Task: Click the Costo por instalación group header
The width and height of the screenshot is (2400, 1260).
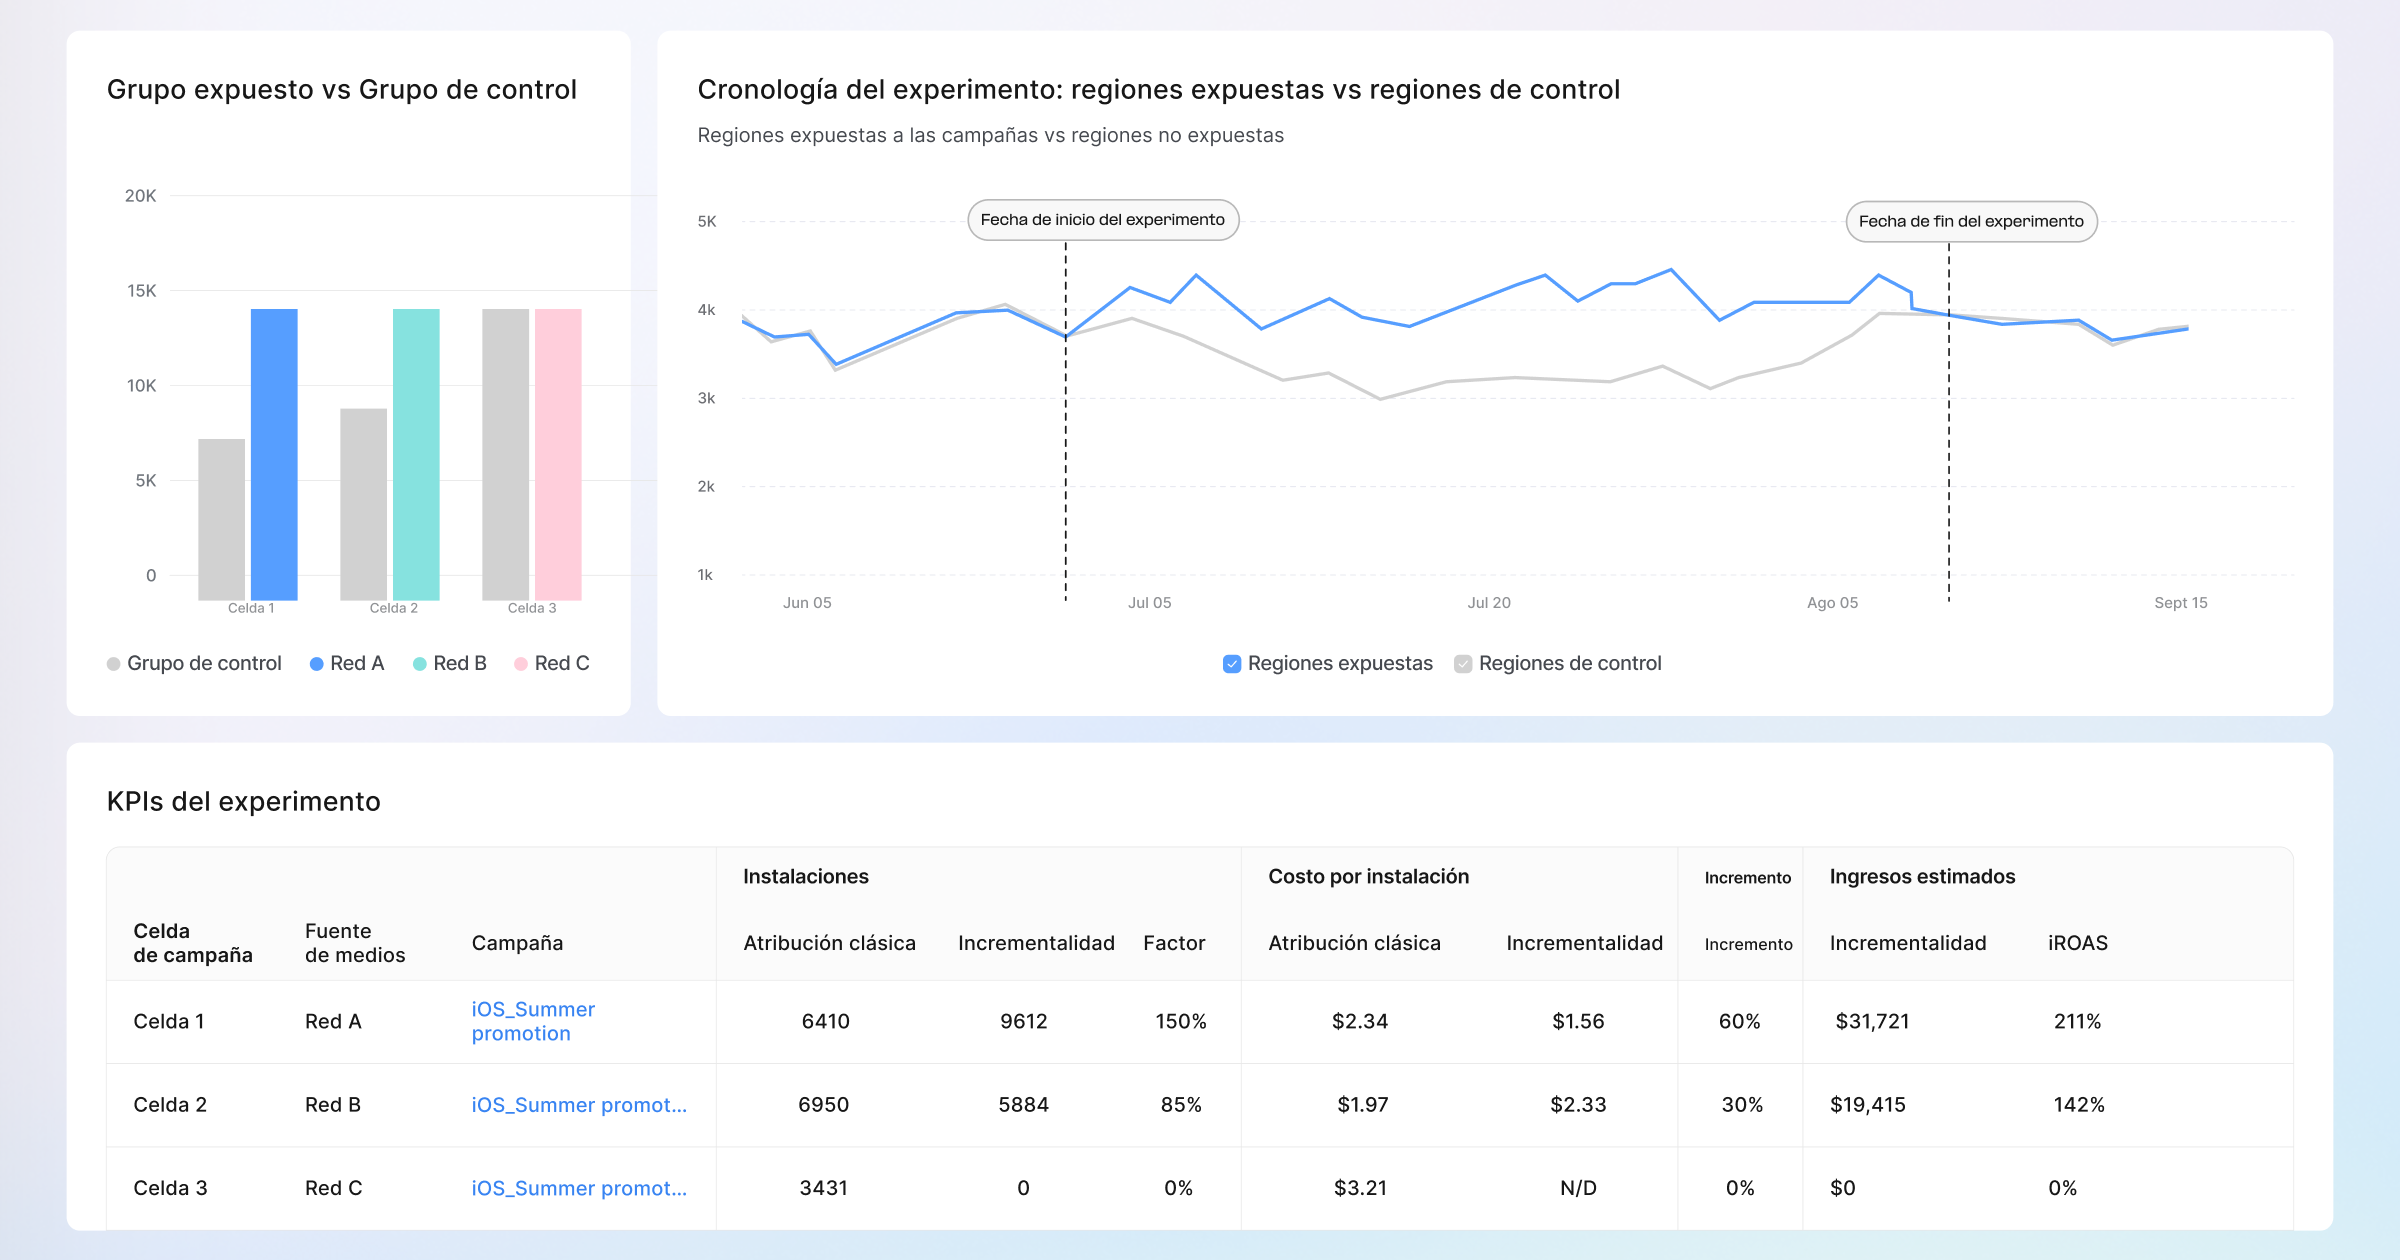Action: click(1369, 877)
